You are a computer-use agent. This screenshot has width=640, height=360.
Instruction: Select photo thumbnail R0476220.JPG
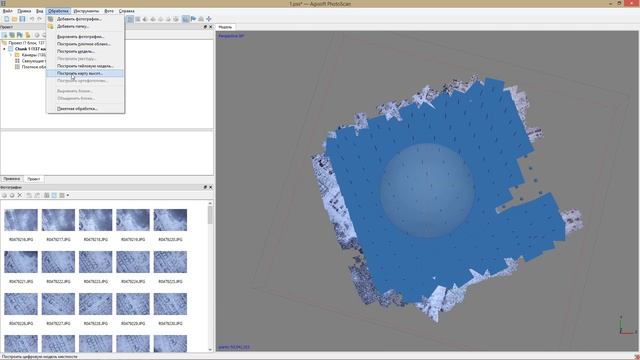click(170, 220)
